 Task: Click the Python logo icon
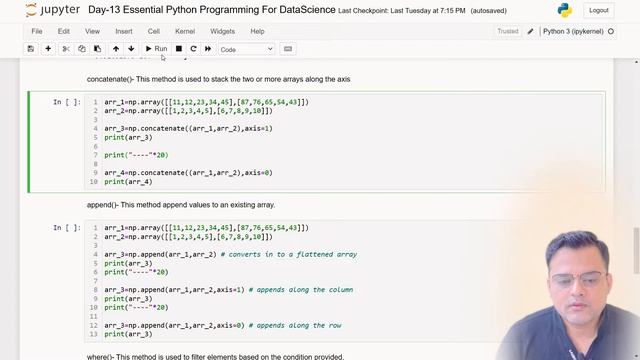click(x=564, y=10)
